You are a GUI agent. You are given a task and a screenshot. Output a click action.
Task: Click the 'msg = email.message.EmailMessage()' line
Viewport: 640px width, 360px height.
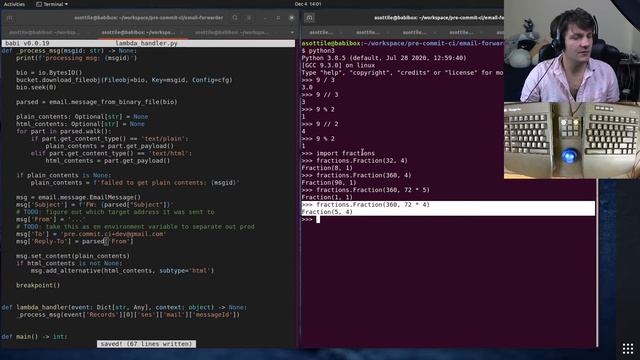78,198
